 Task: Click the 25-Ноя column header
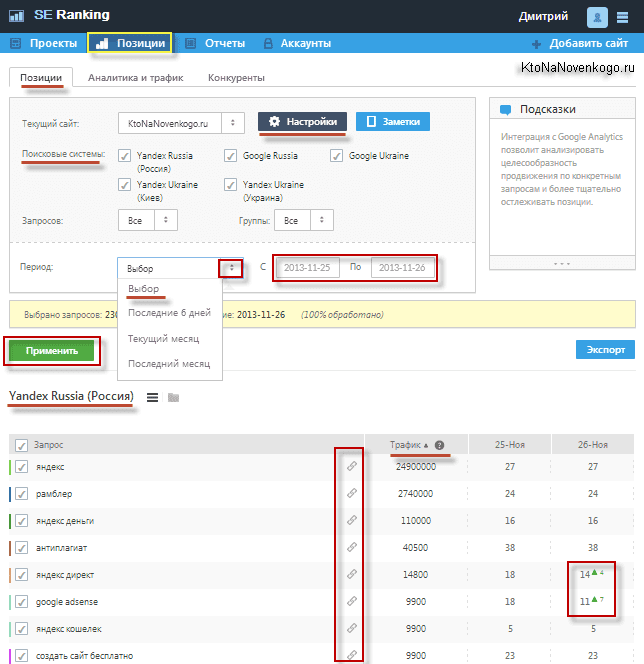pyautogui.click(x=510, y=445)
